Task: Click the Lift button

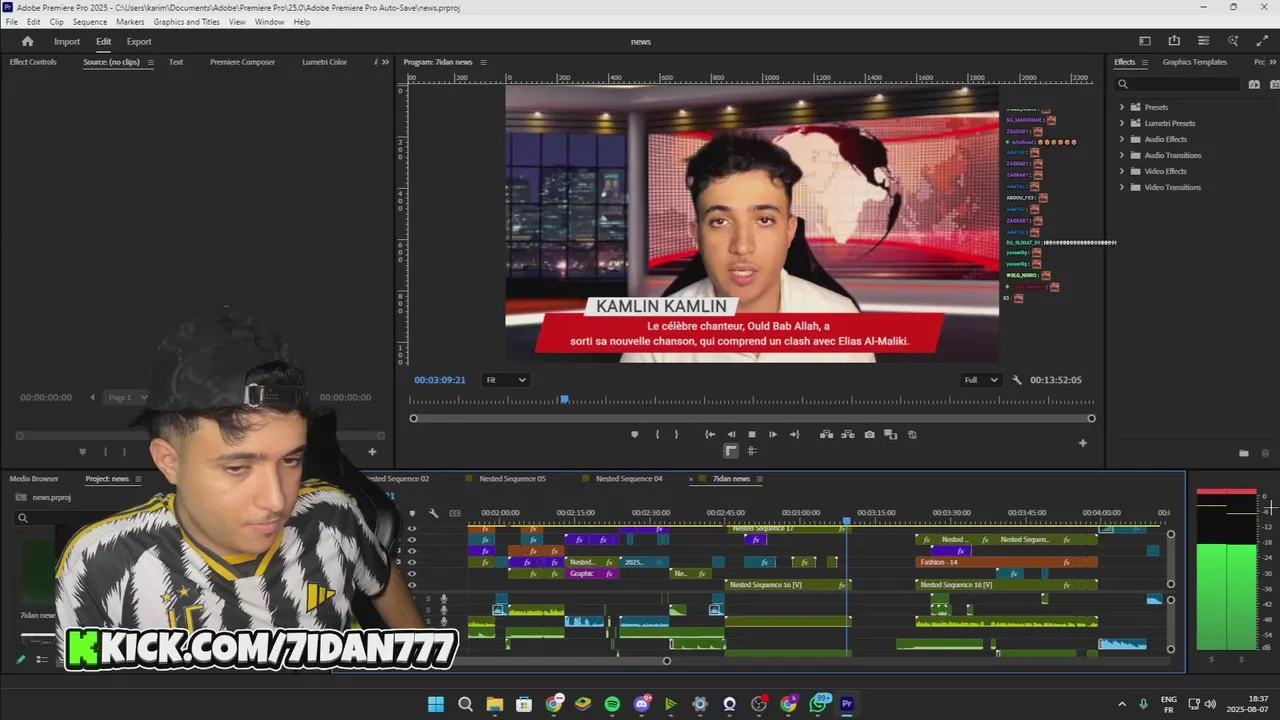Action: pyautogui.click(x=826, y=434)
